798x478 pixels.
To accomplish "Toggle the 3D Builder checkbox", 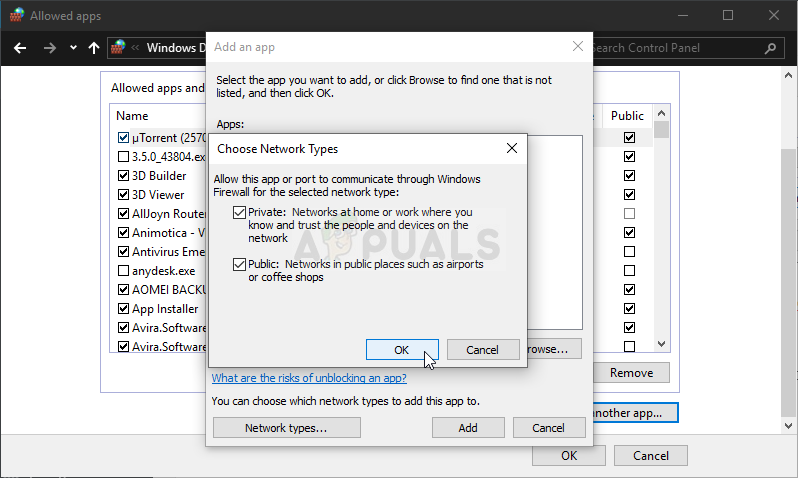I will click(123, 176).
